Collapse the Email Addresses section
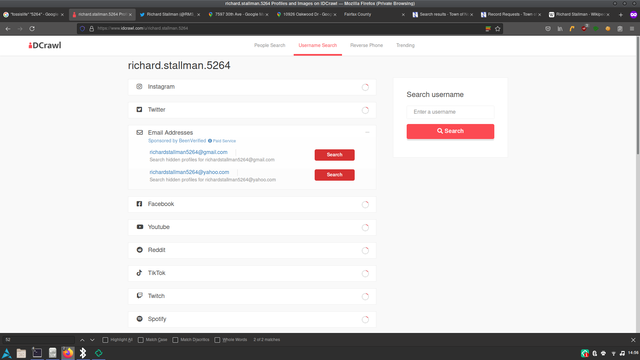640x360 pixels. pos(367,132)
